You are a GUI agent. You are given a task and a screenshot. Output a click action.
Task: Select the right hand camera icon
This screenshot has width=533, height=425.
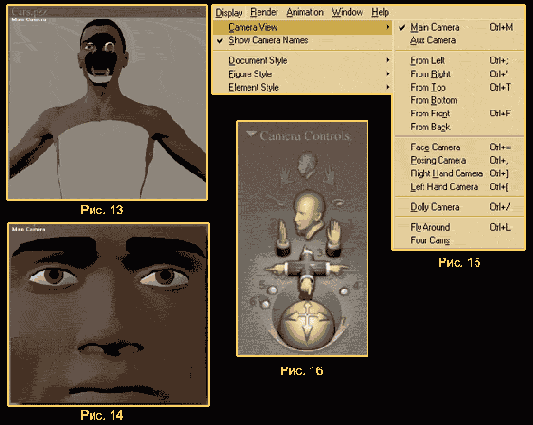pyautogui.click(x=334, y=238)
